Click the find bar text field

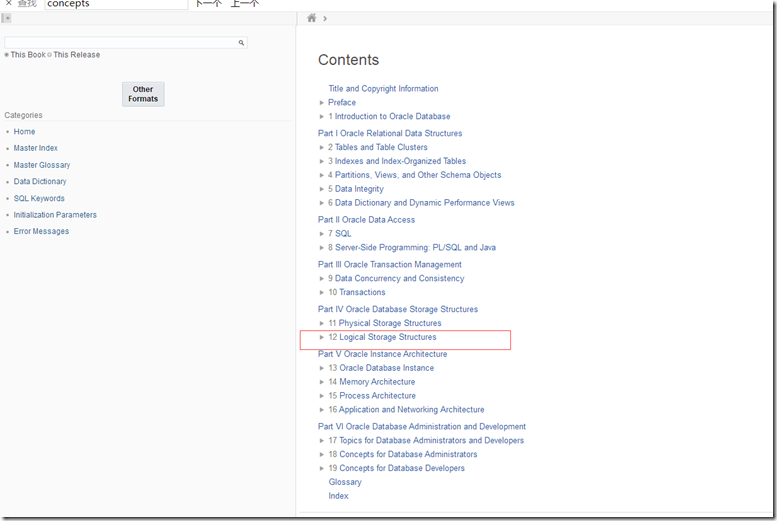pos(116,4)
